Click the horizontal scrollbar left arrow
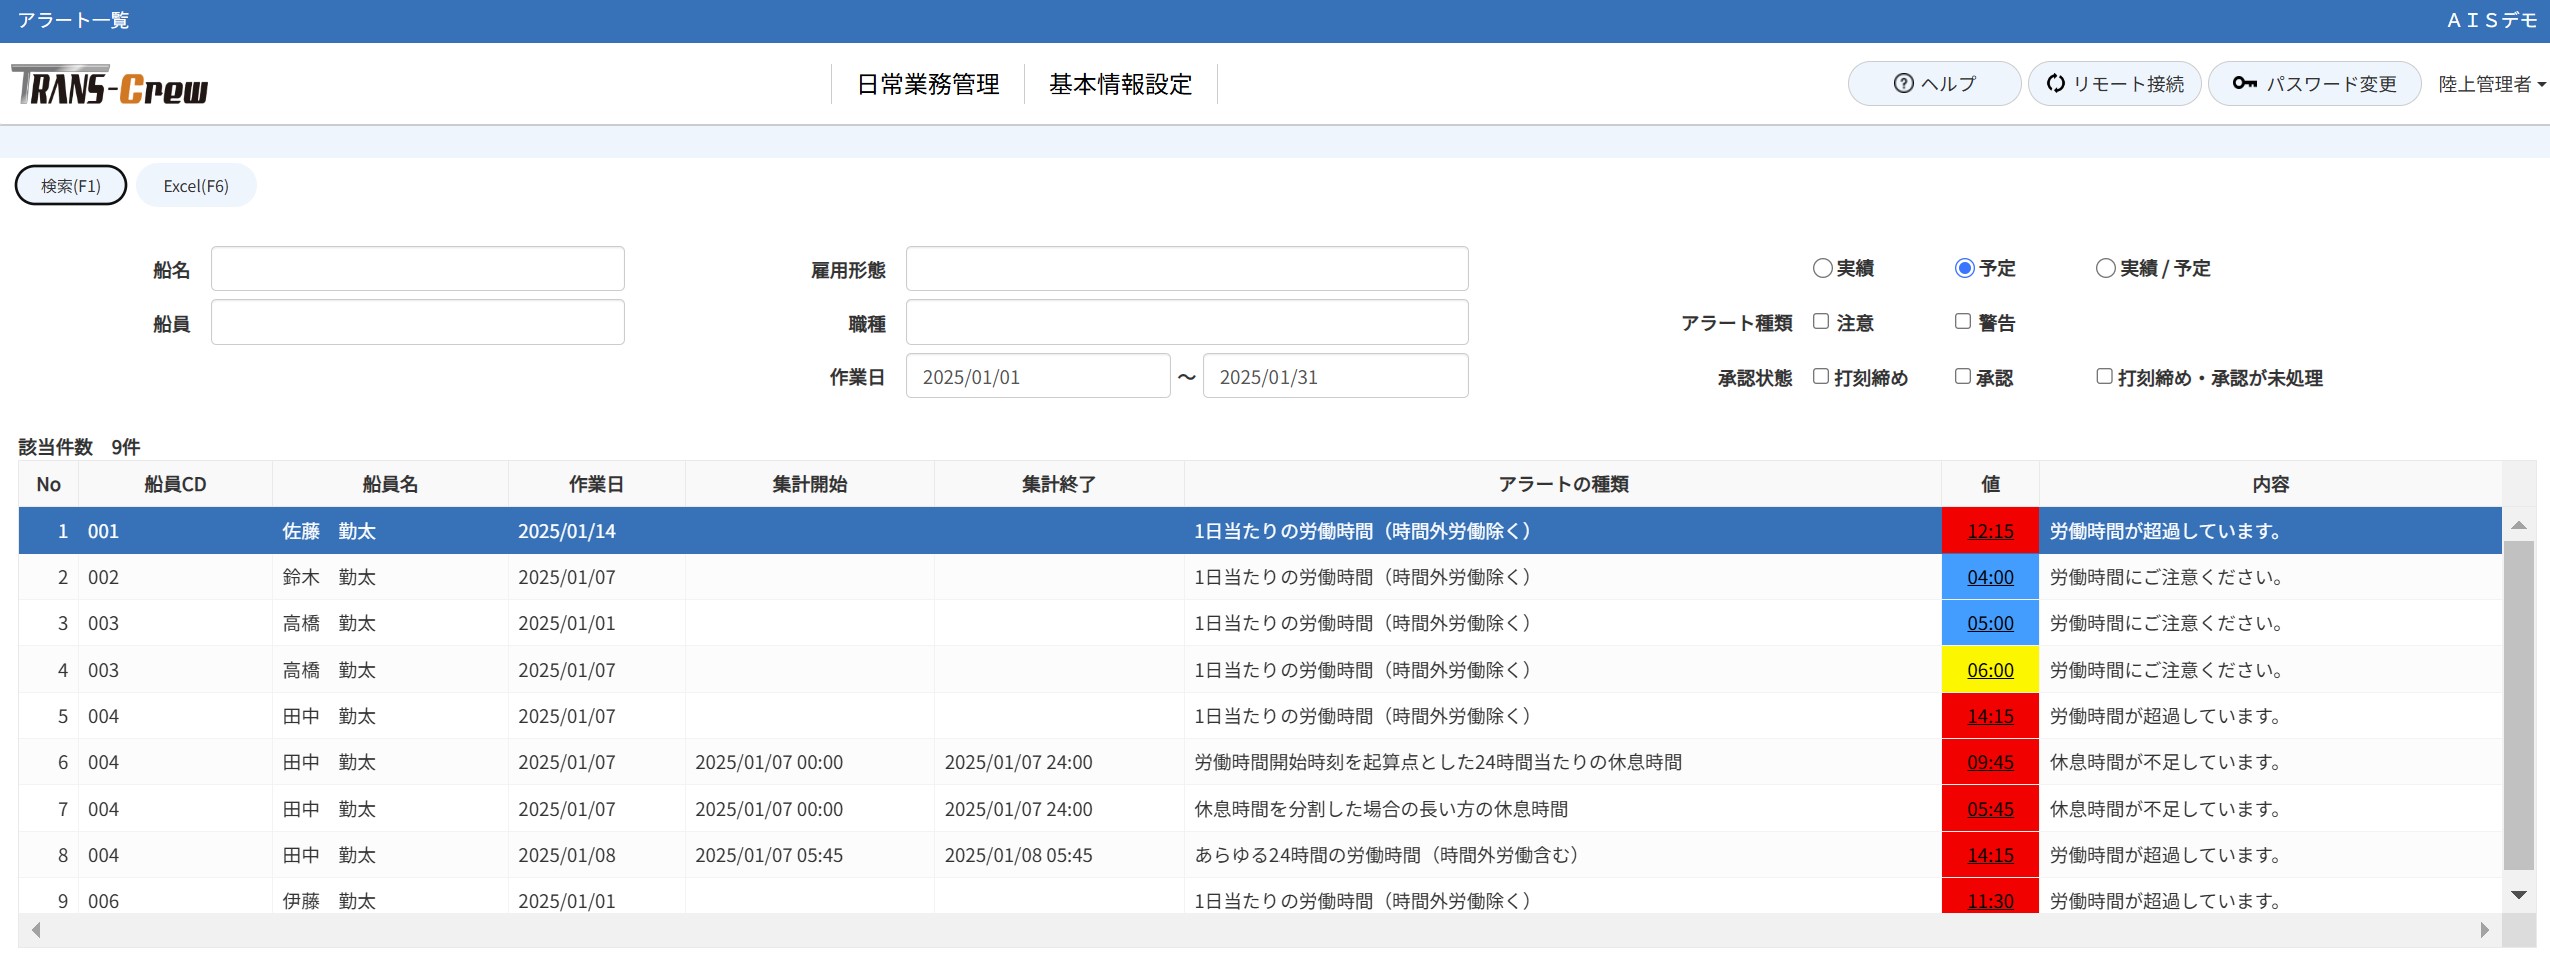 (36, 930)
